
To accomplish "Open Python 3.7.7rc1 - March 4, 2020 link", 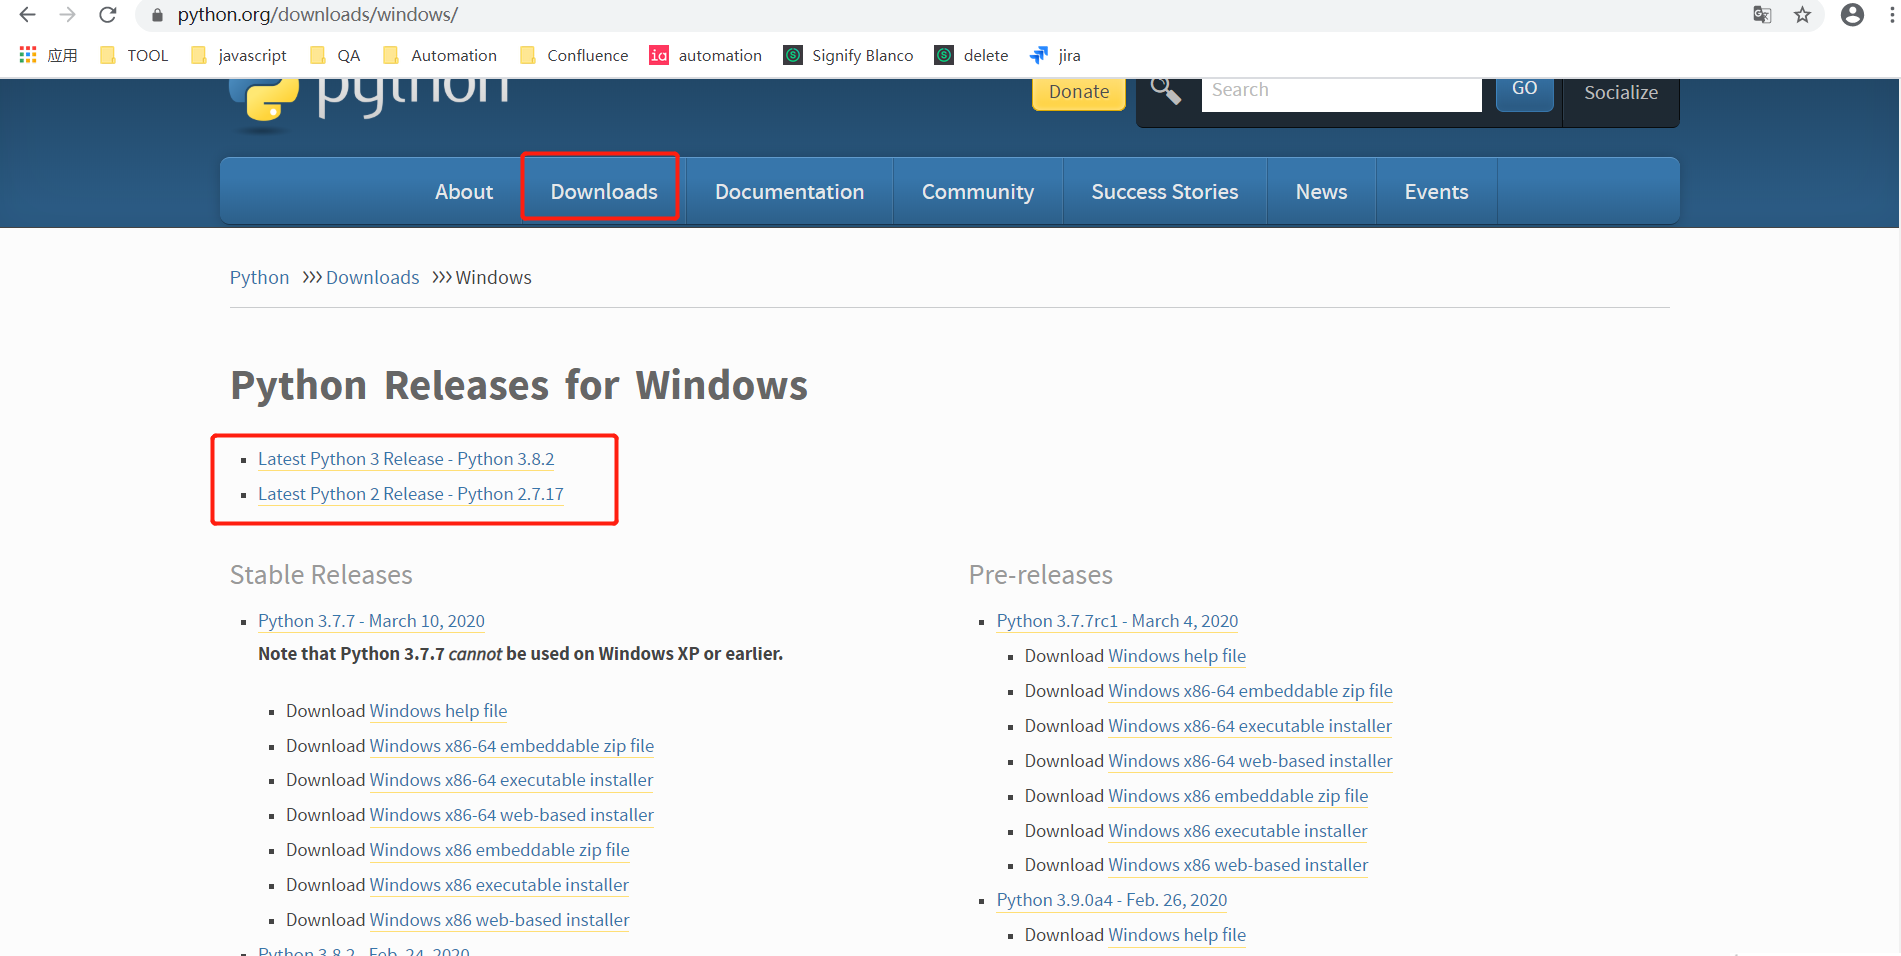I will 1117,621.
